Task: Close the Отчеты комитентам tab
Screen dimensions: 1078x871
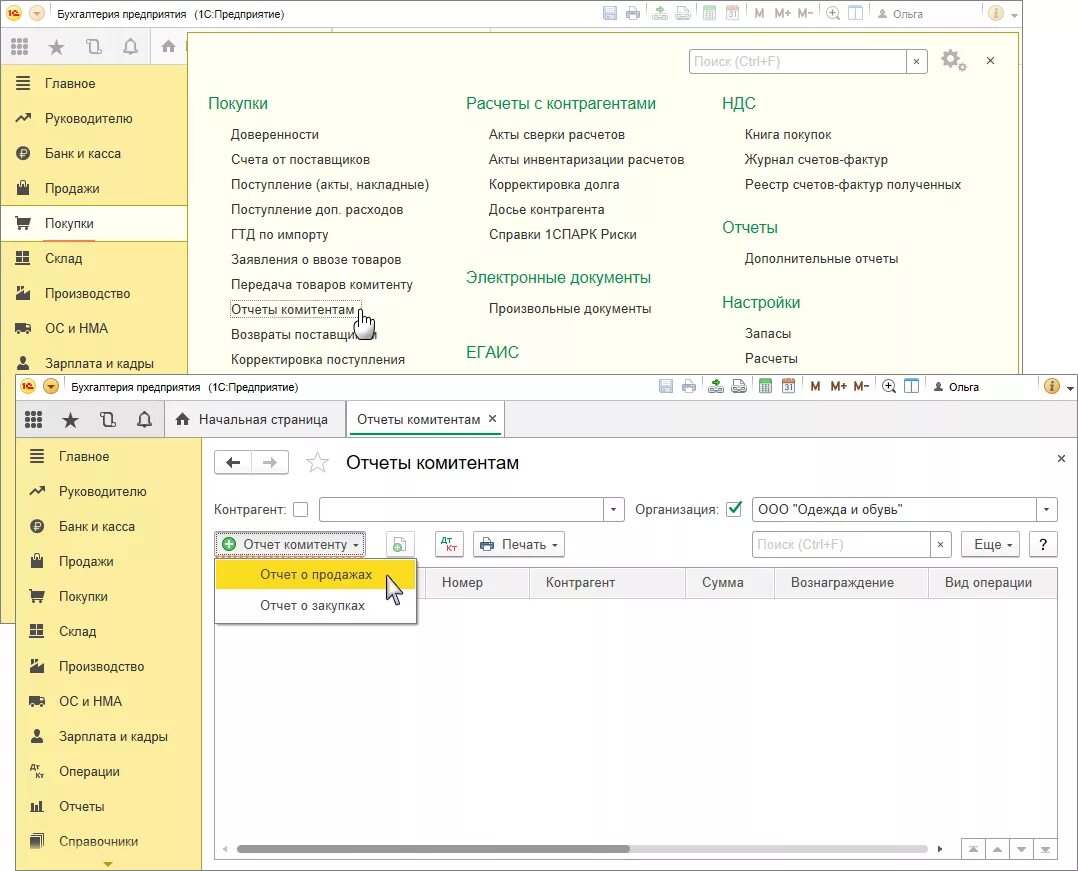Action: tap(492, 419)
